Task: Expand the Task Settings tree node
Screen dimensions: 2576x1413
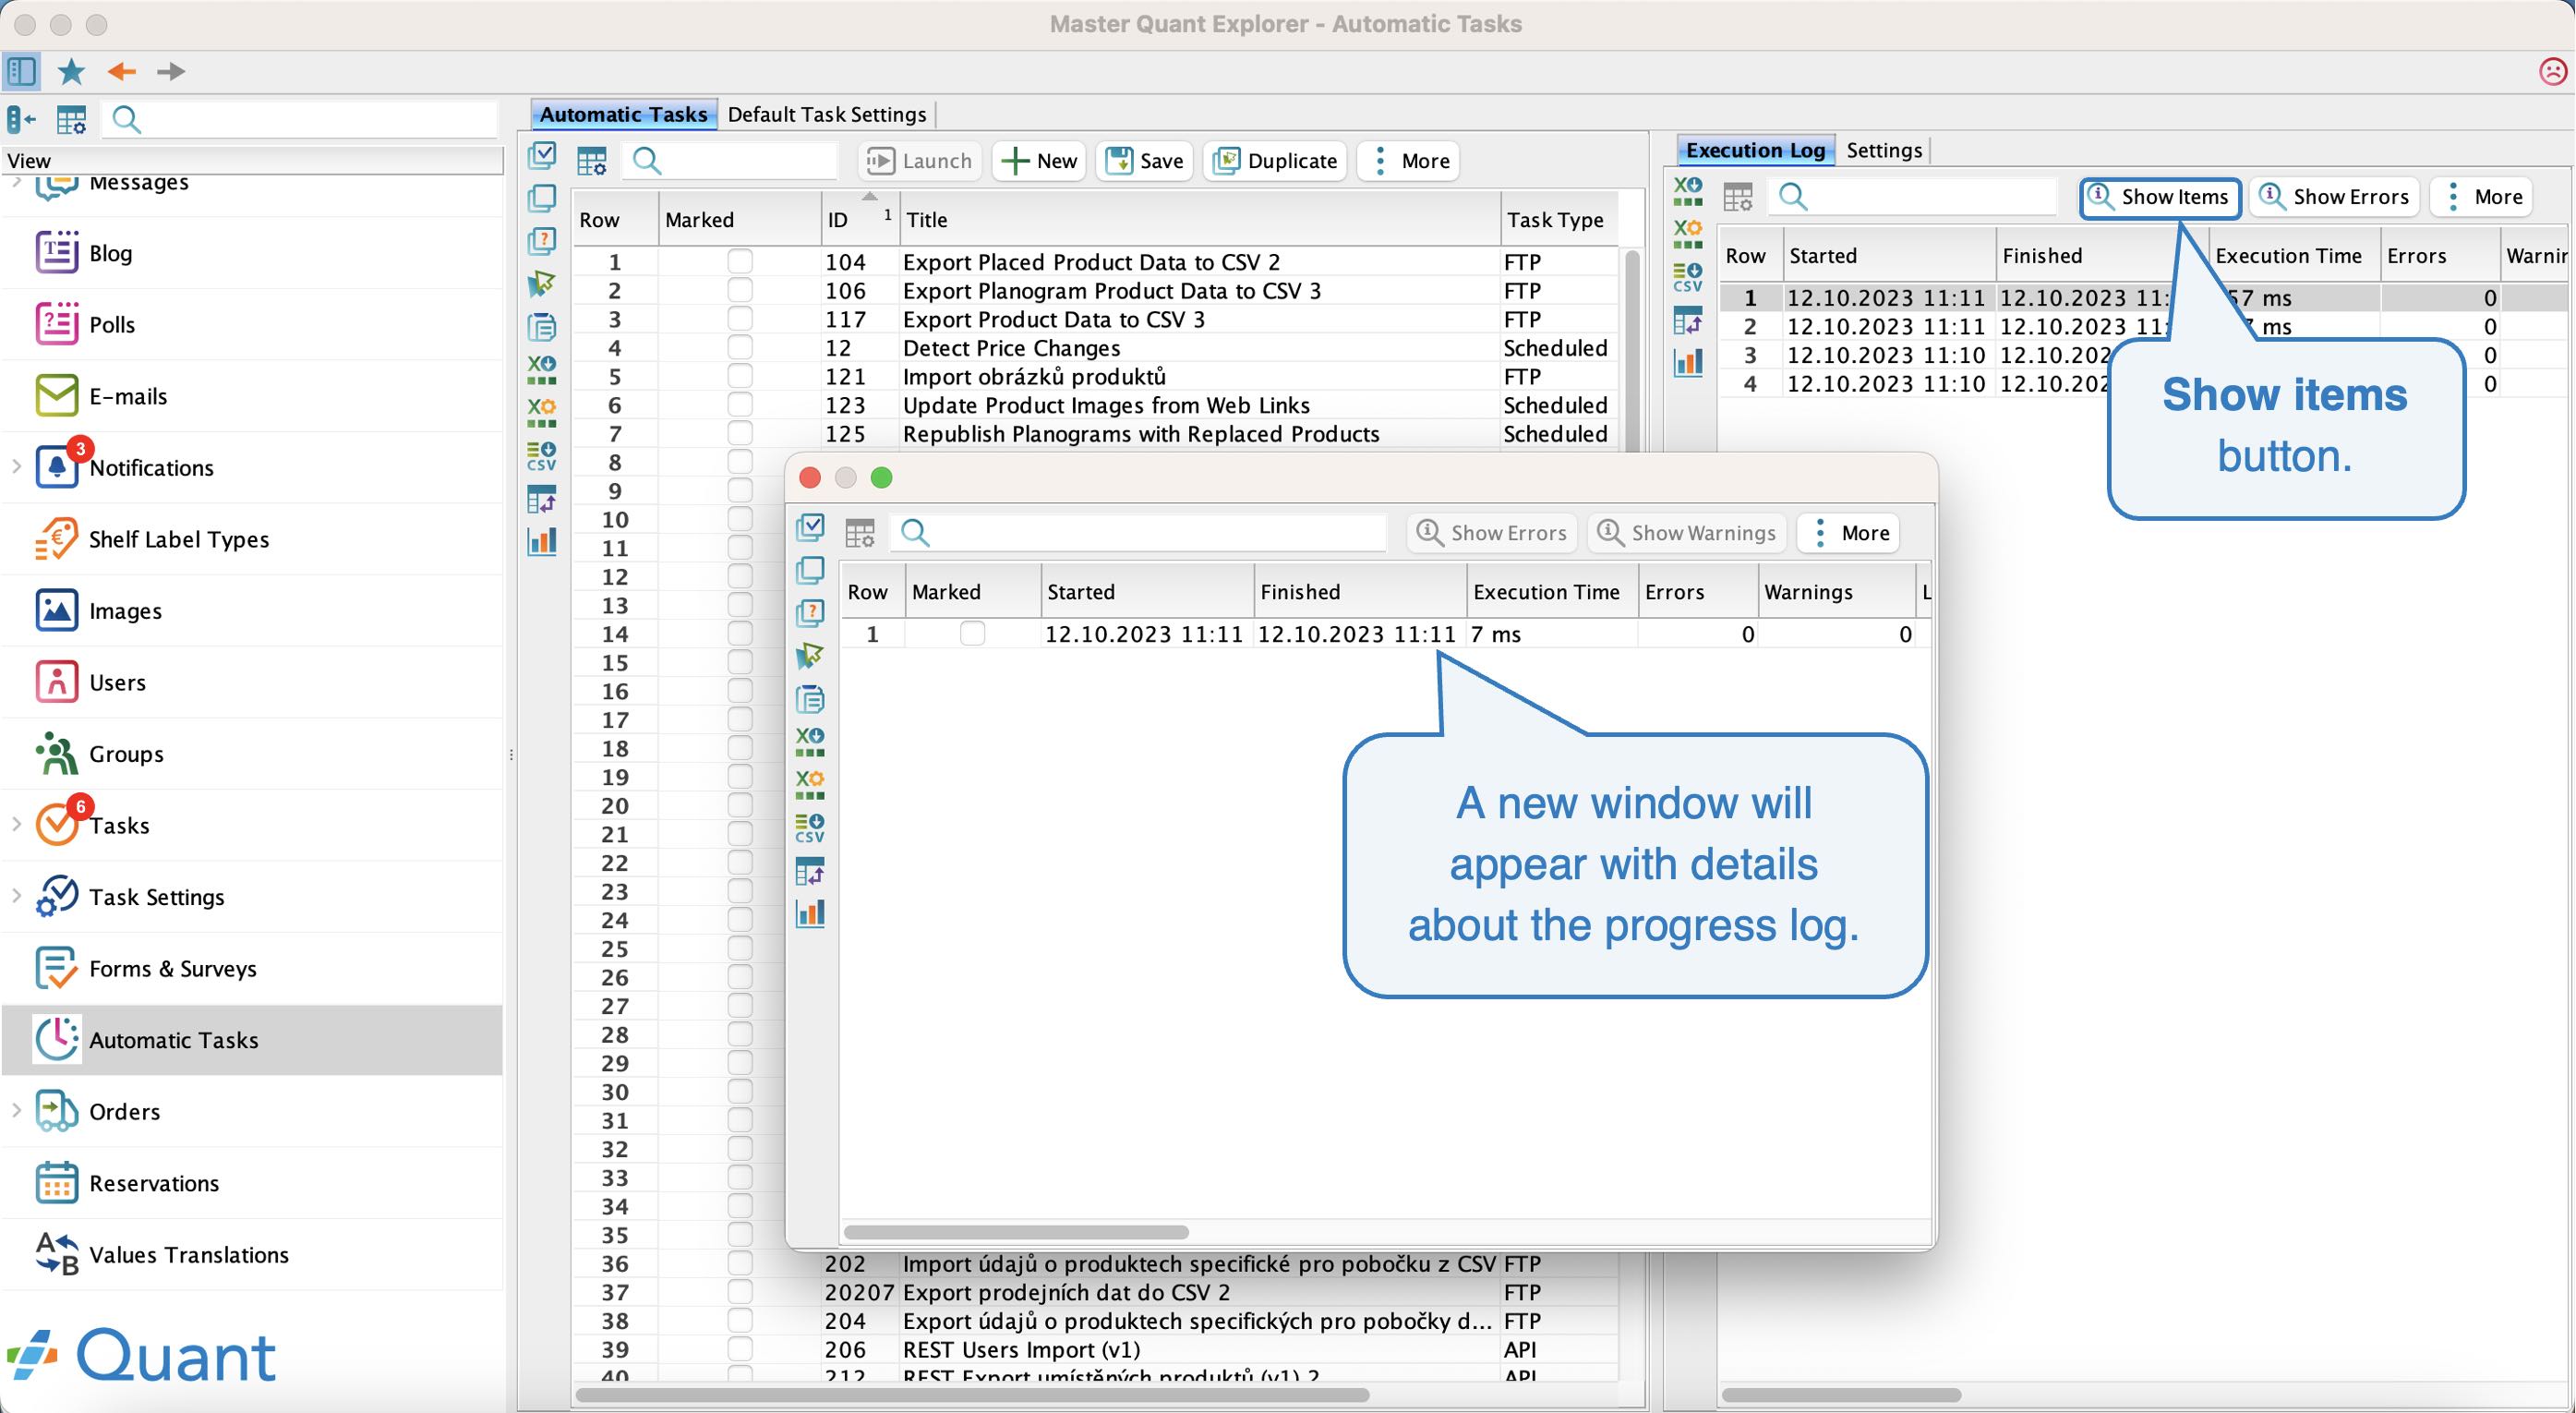Action: pos(17,896)
